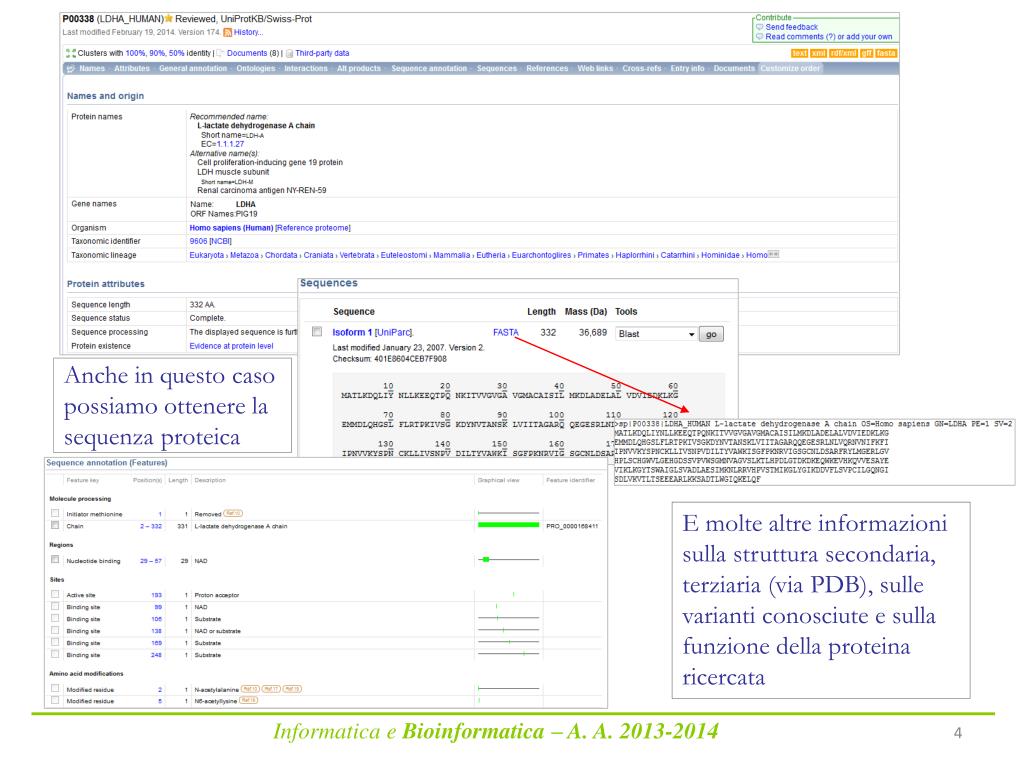1024x768 pixels.
Task: Click position link 2 – 332
Action: point(151,526)
